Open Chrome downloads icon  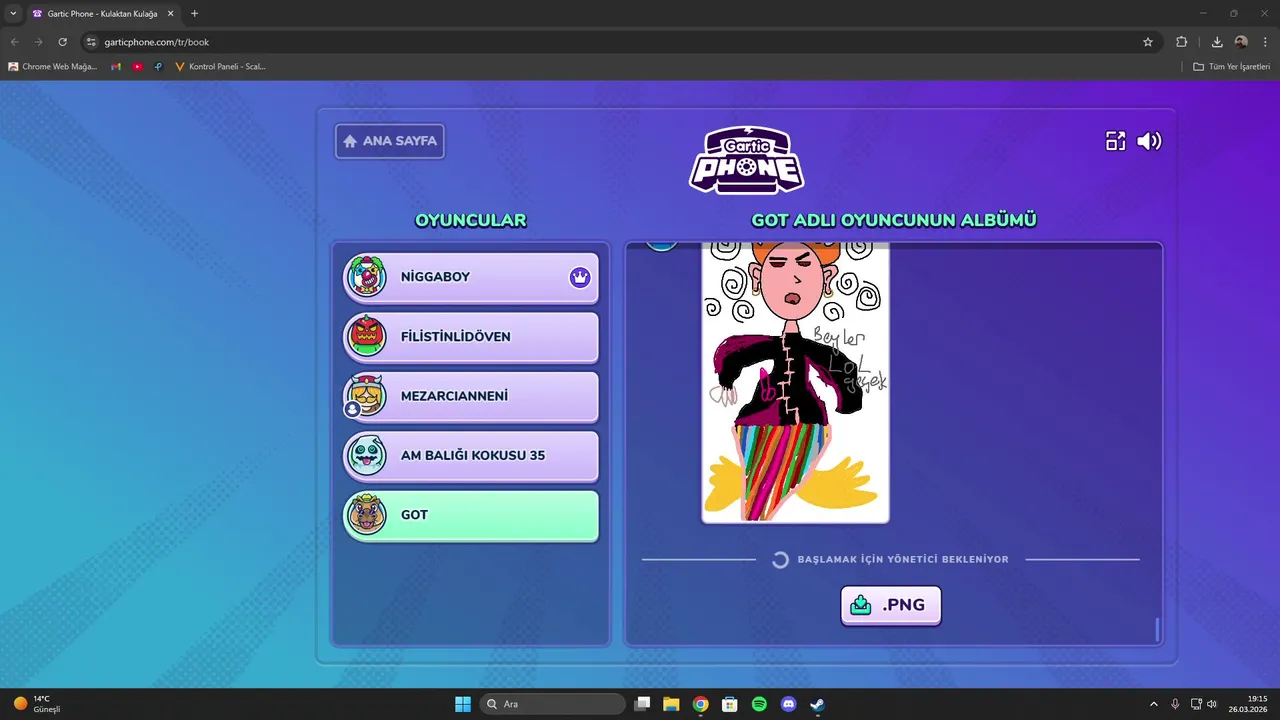pos(1217,42)
